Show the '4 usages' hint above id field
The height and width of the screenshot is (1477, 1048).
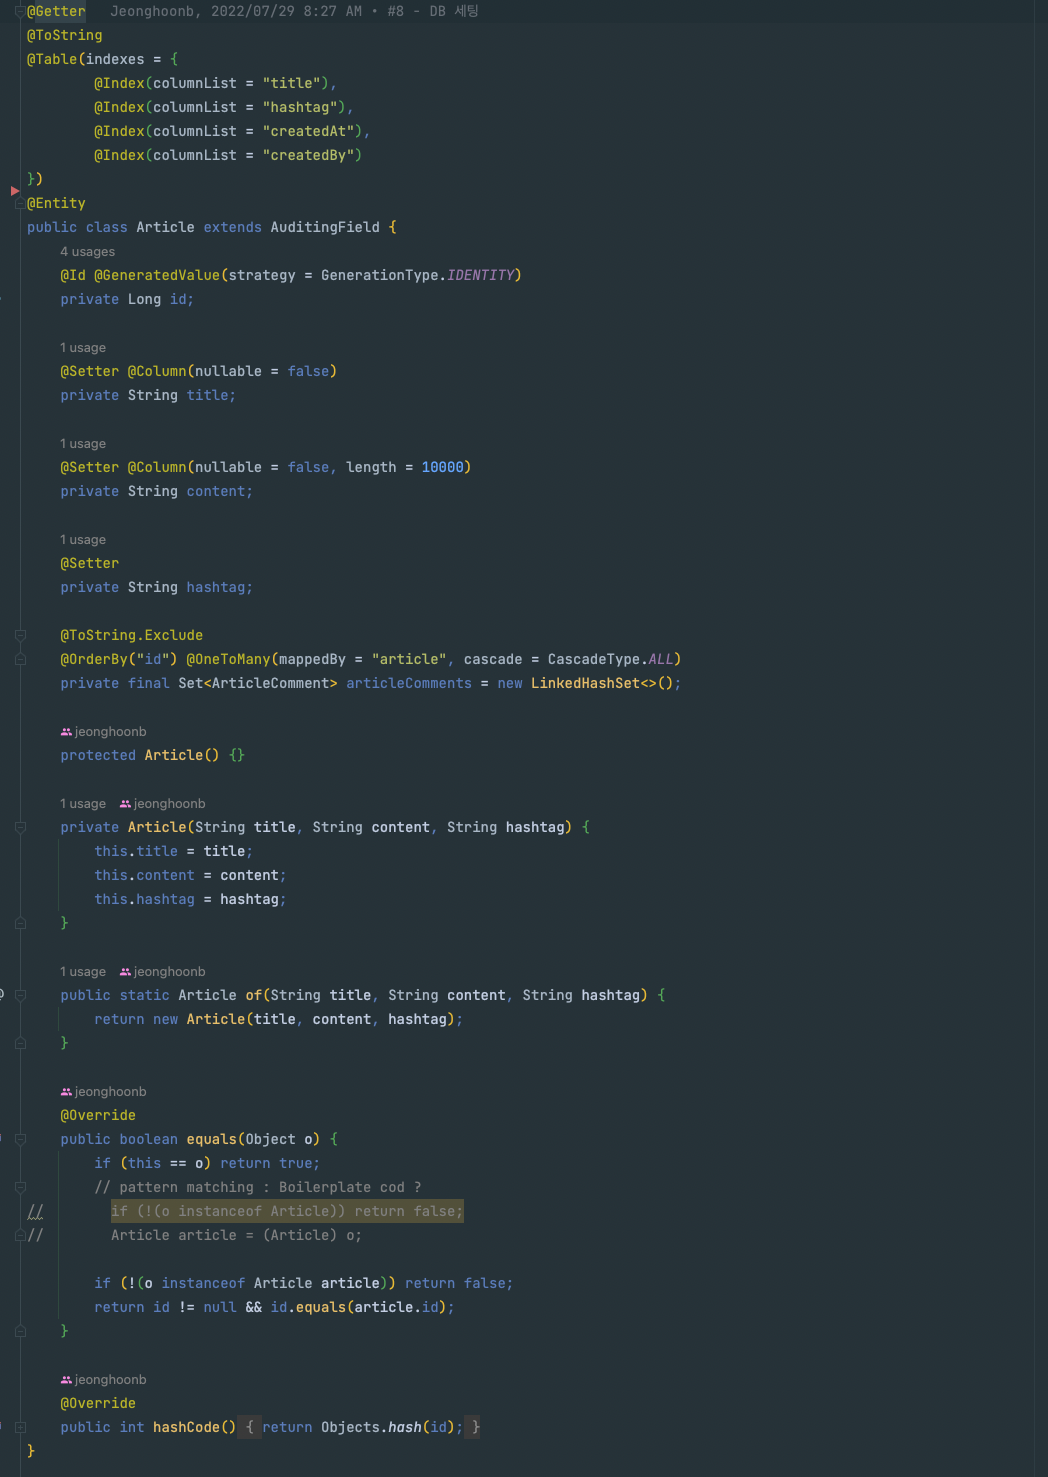tap(87, 252)
